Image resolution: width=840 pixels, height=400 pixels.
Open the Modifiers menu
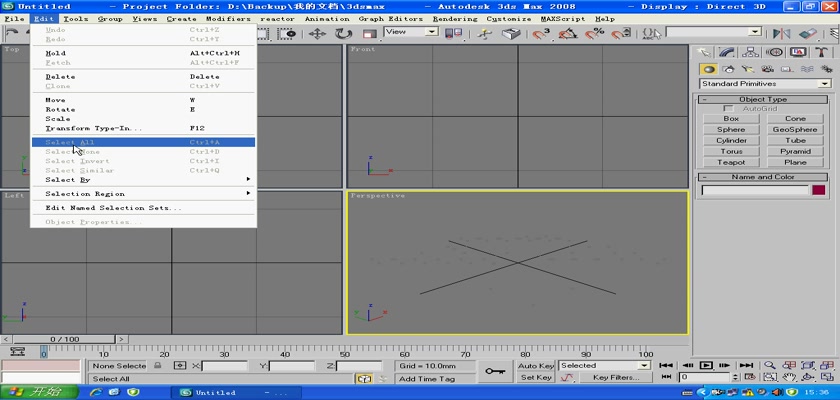point(228,19)
